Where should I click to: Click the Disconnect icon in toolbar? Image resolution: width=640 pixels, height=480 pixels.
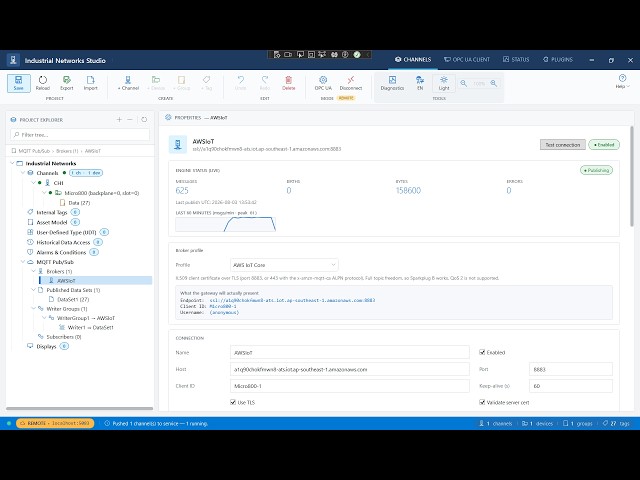pos(351,83)
